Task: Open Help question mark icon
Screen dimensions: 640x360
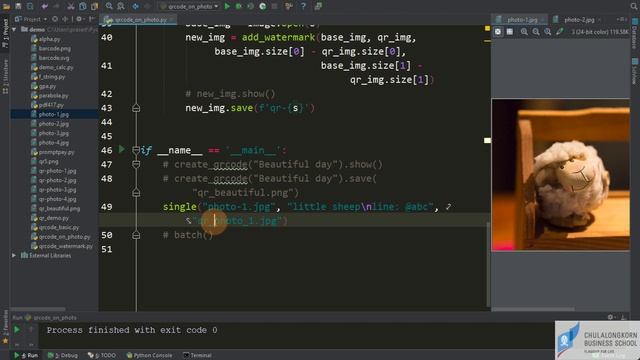Action: [x=303, y=6]
